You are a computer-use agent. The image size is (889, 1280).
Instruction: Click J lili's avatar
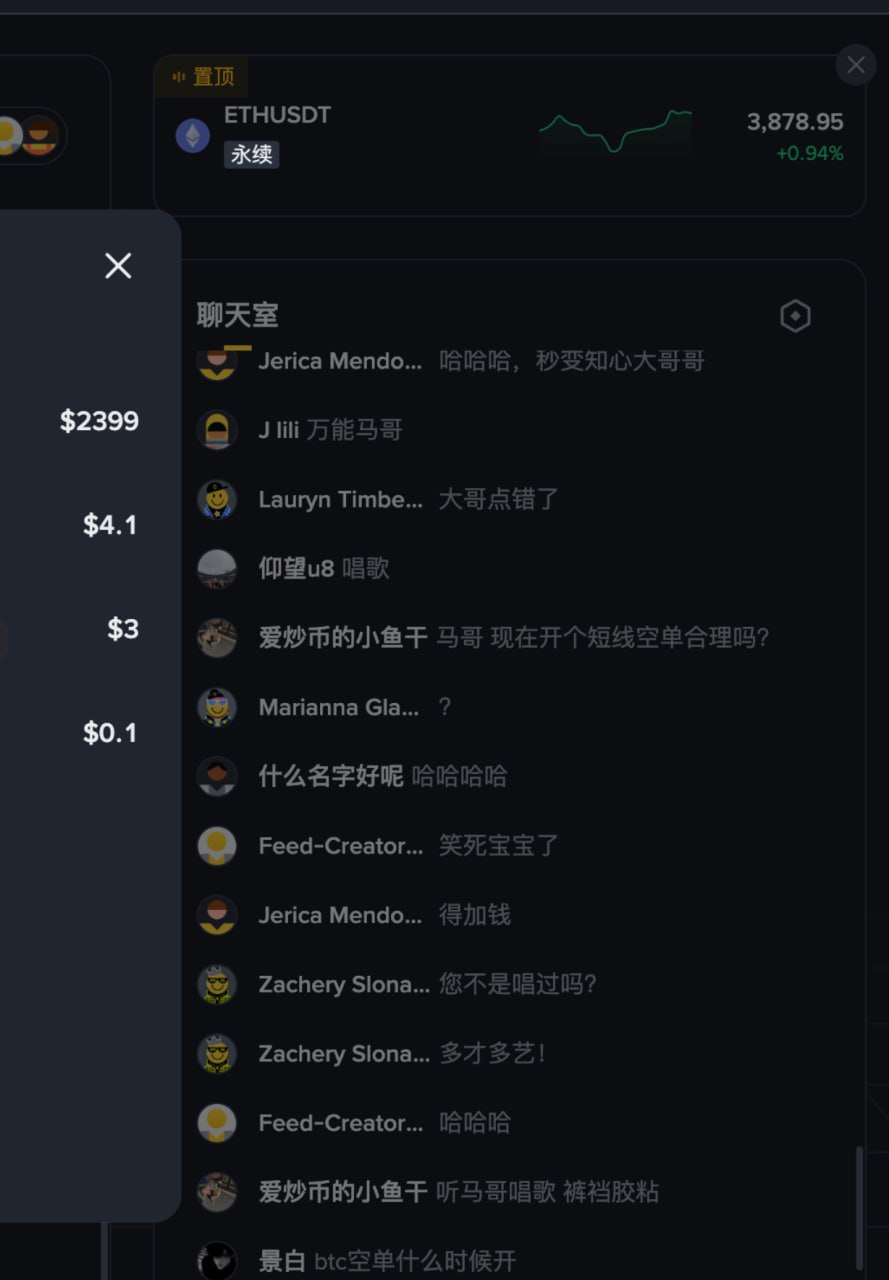(x=217, y=430)
